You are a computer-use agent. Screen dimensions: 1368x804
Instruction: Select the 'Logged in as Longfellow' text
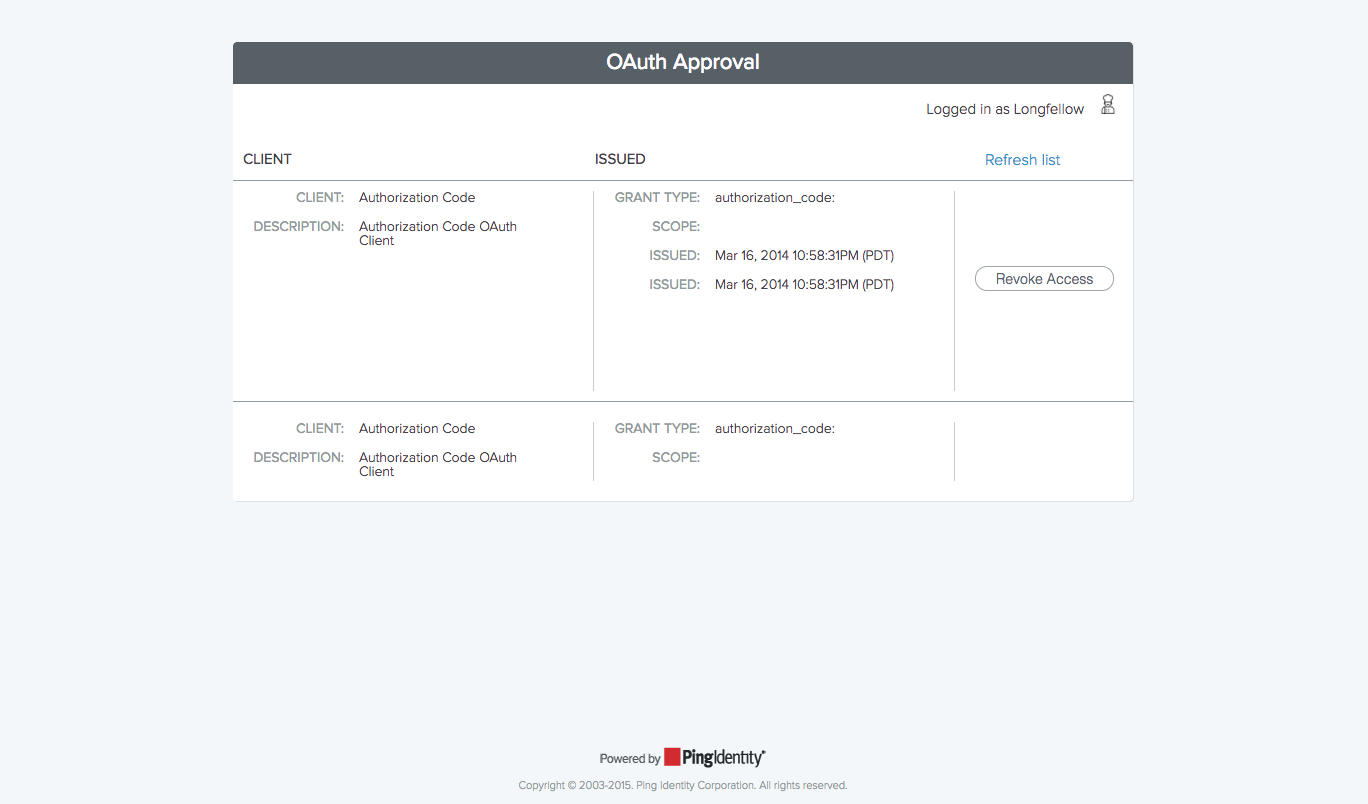1004,110
